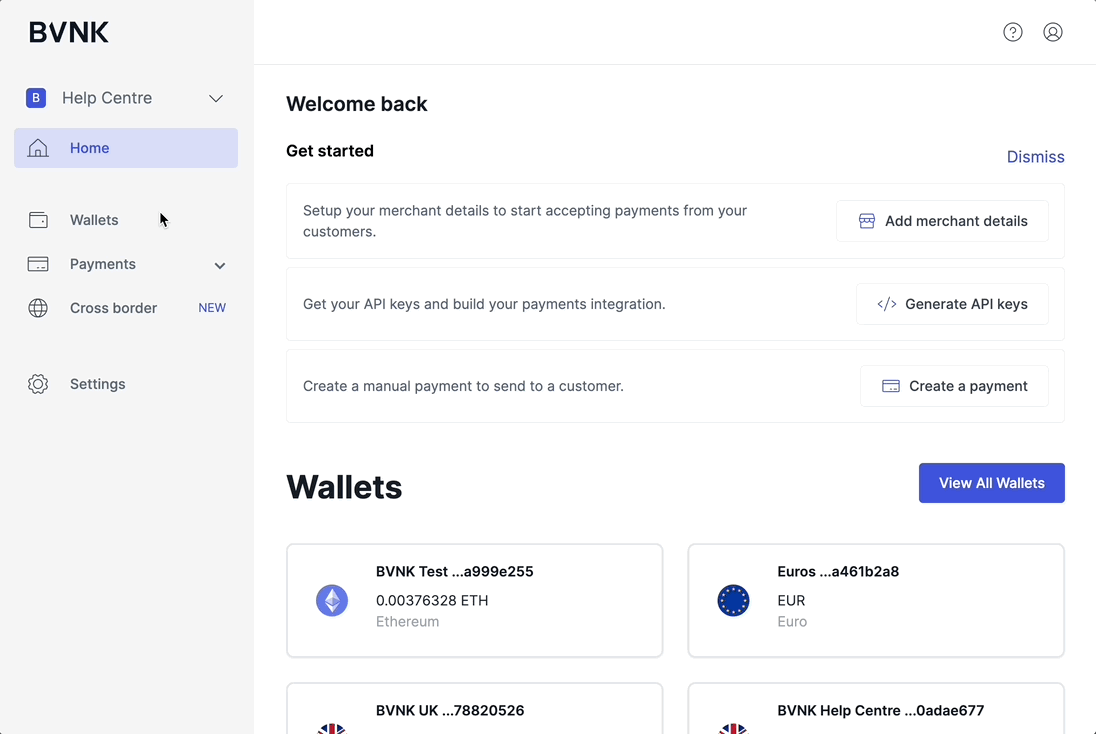Image resolution: width=1096 pixels, height=734 pixels.
Task: Click the Wallets section heading
Action: pyautogui.click(x=344, y=487)
